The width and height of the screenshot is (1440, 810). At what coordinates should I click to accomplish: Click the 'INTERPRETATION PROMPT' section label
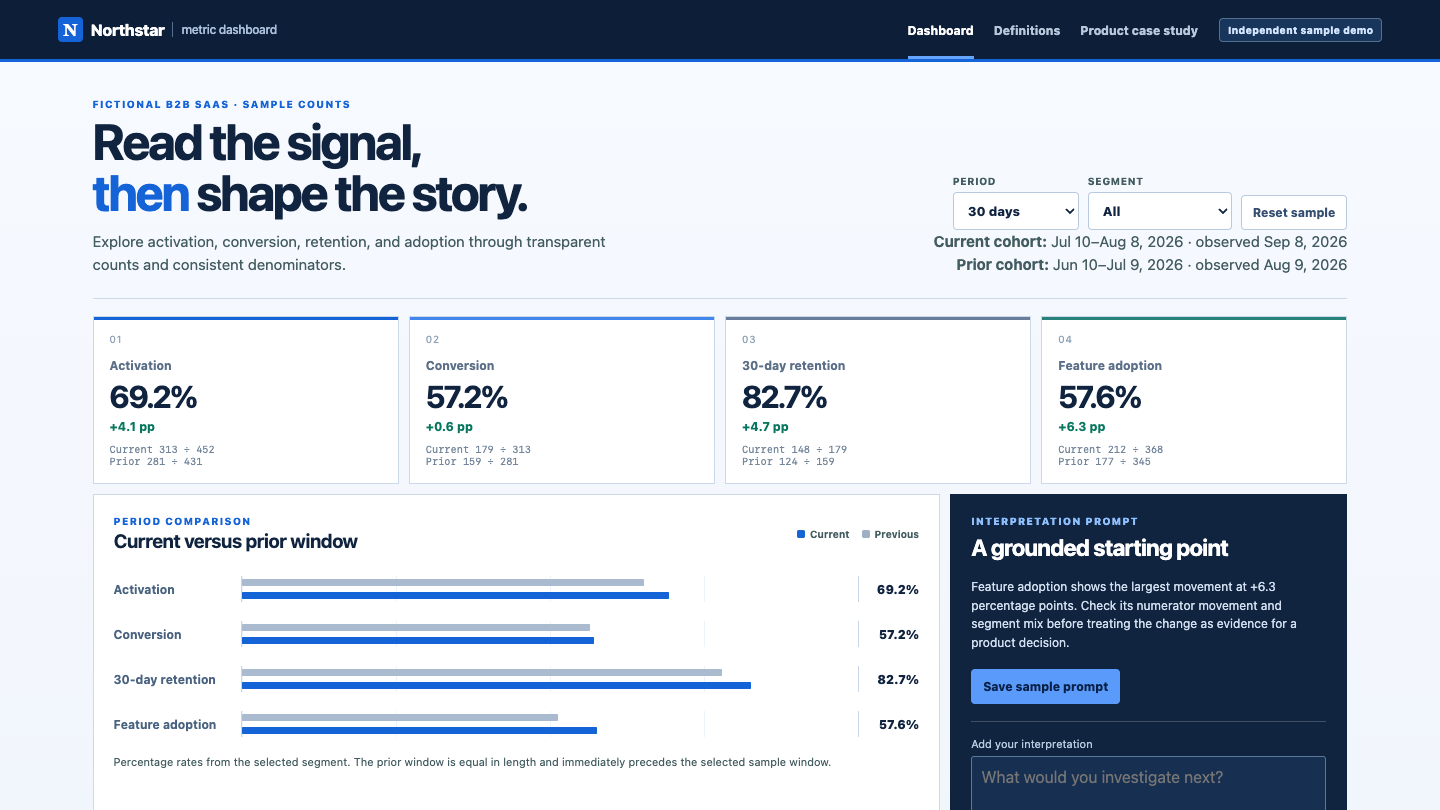point(1054,521)
